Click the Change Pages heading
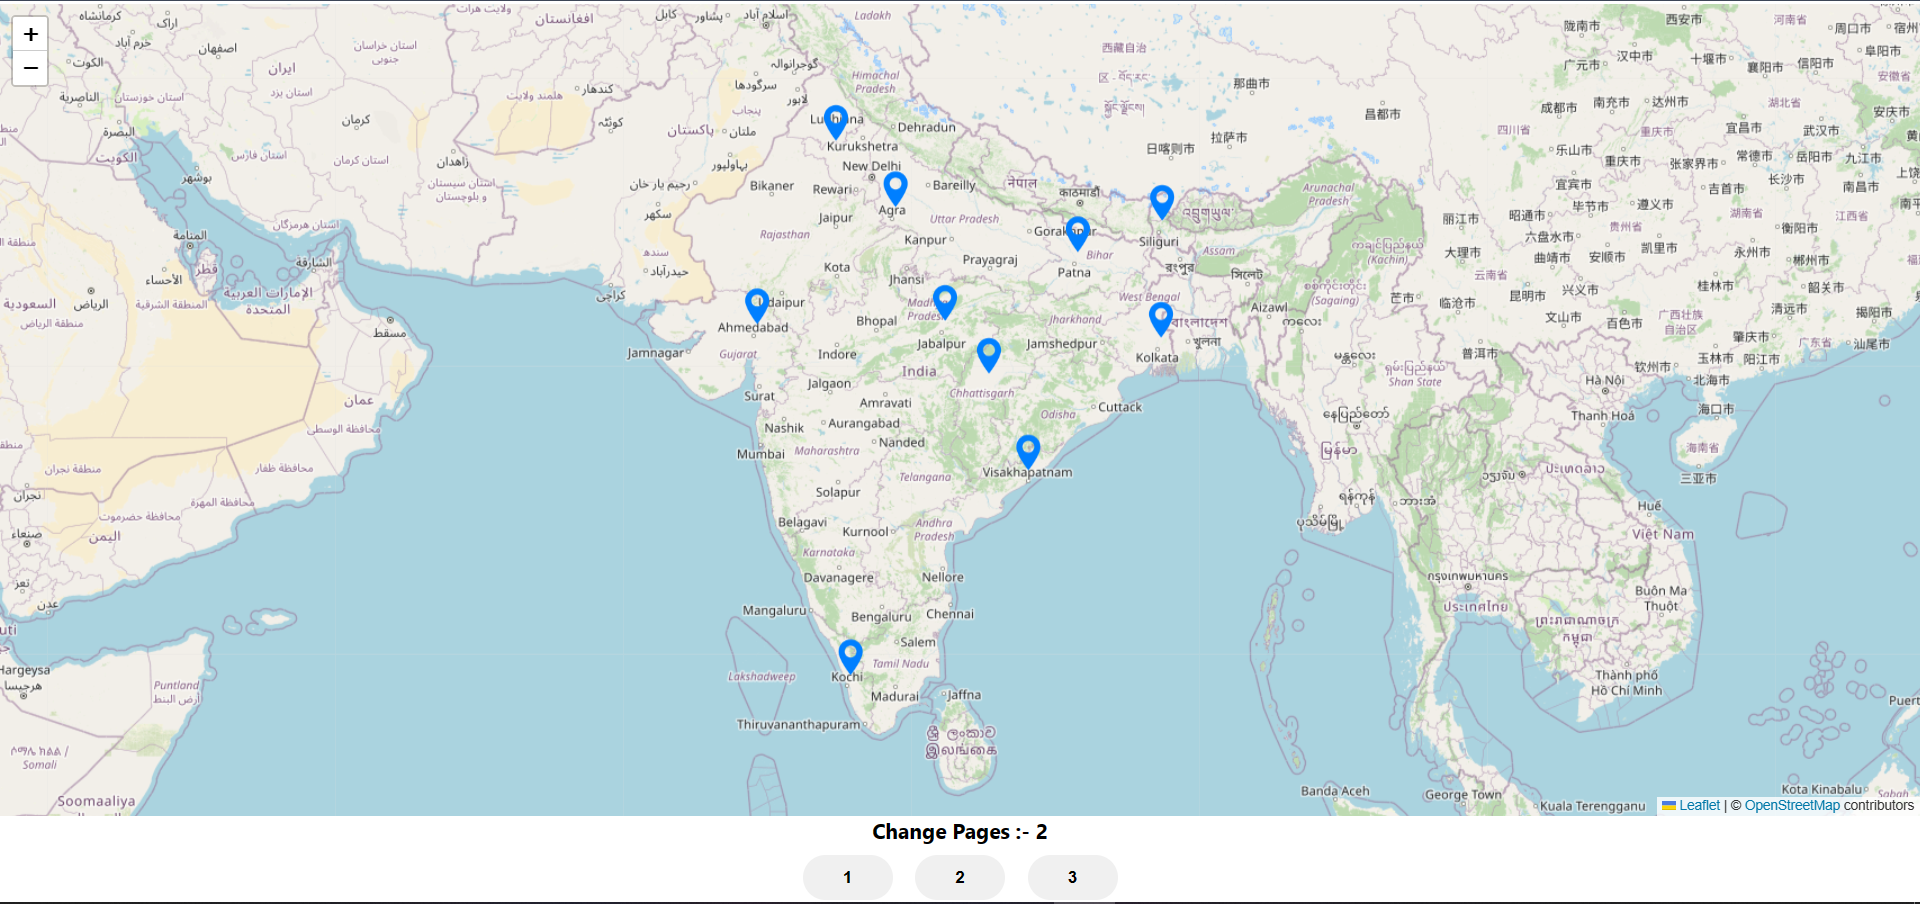Screen dimensions: 1920x904 pos(959,831)
